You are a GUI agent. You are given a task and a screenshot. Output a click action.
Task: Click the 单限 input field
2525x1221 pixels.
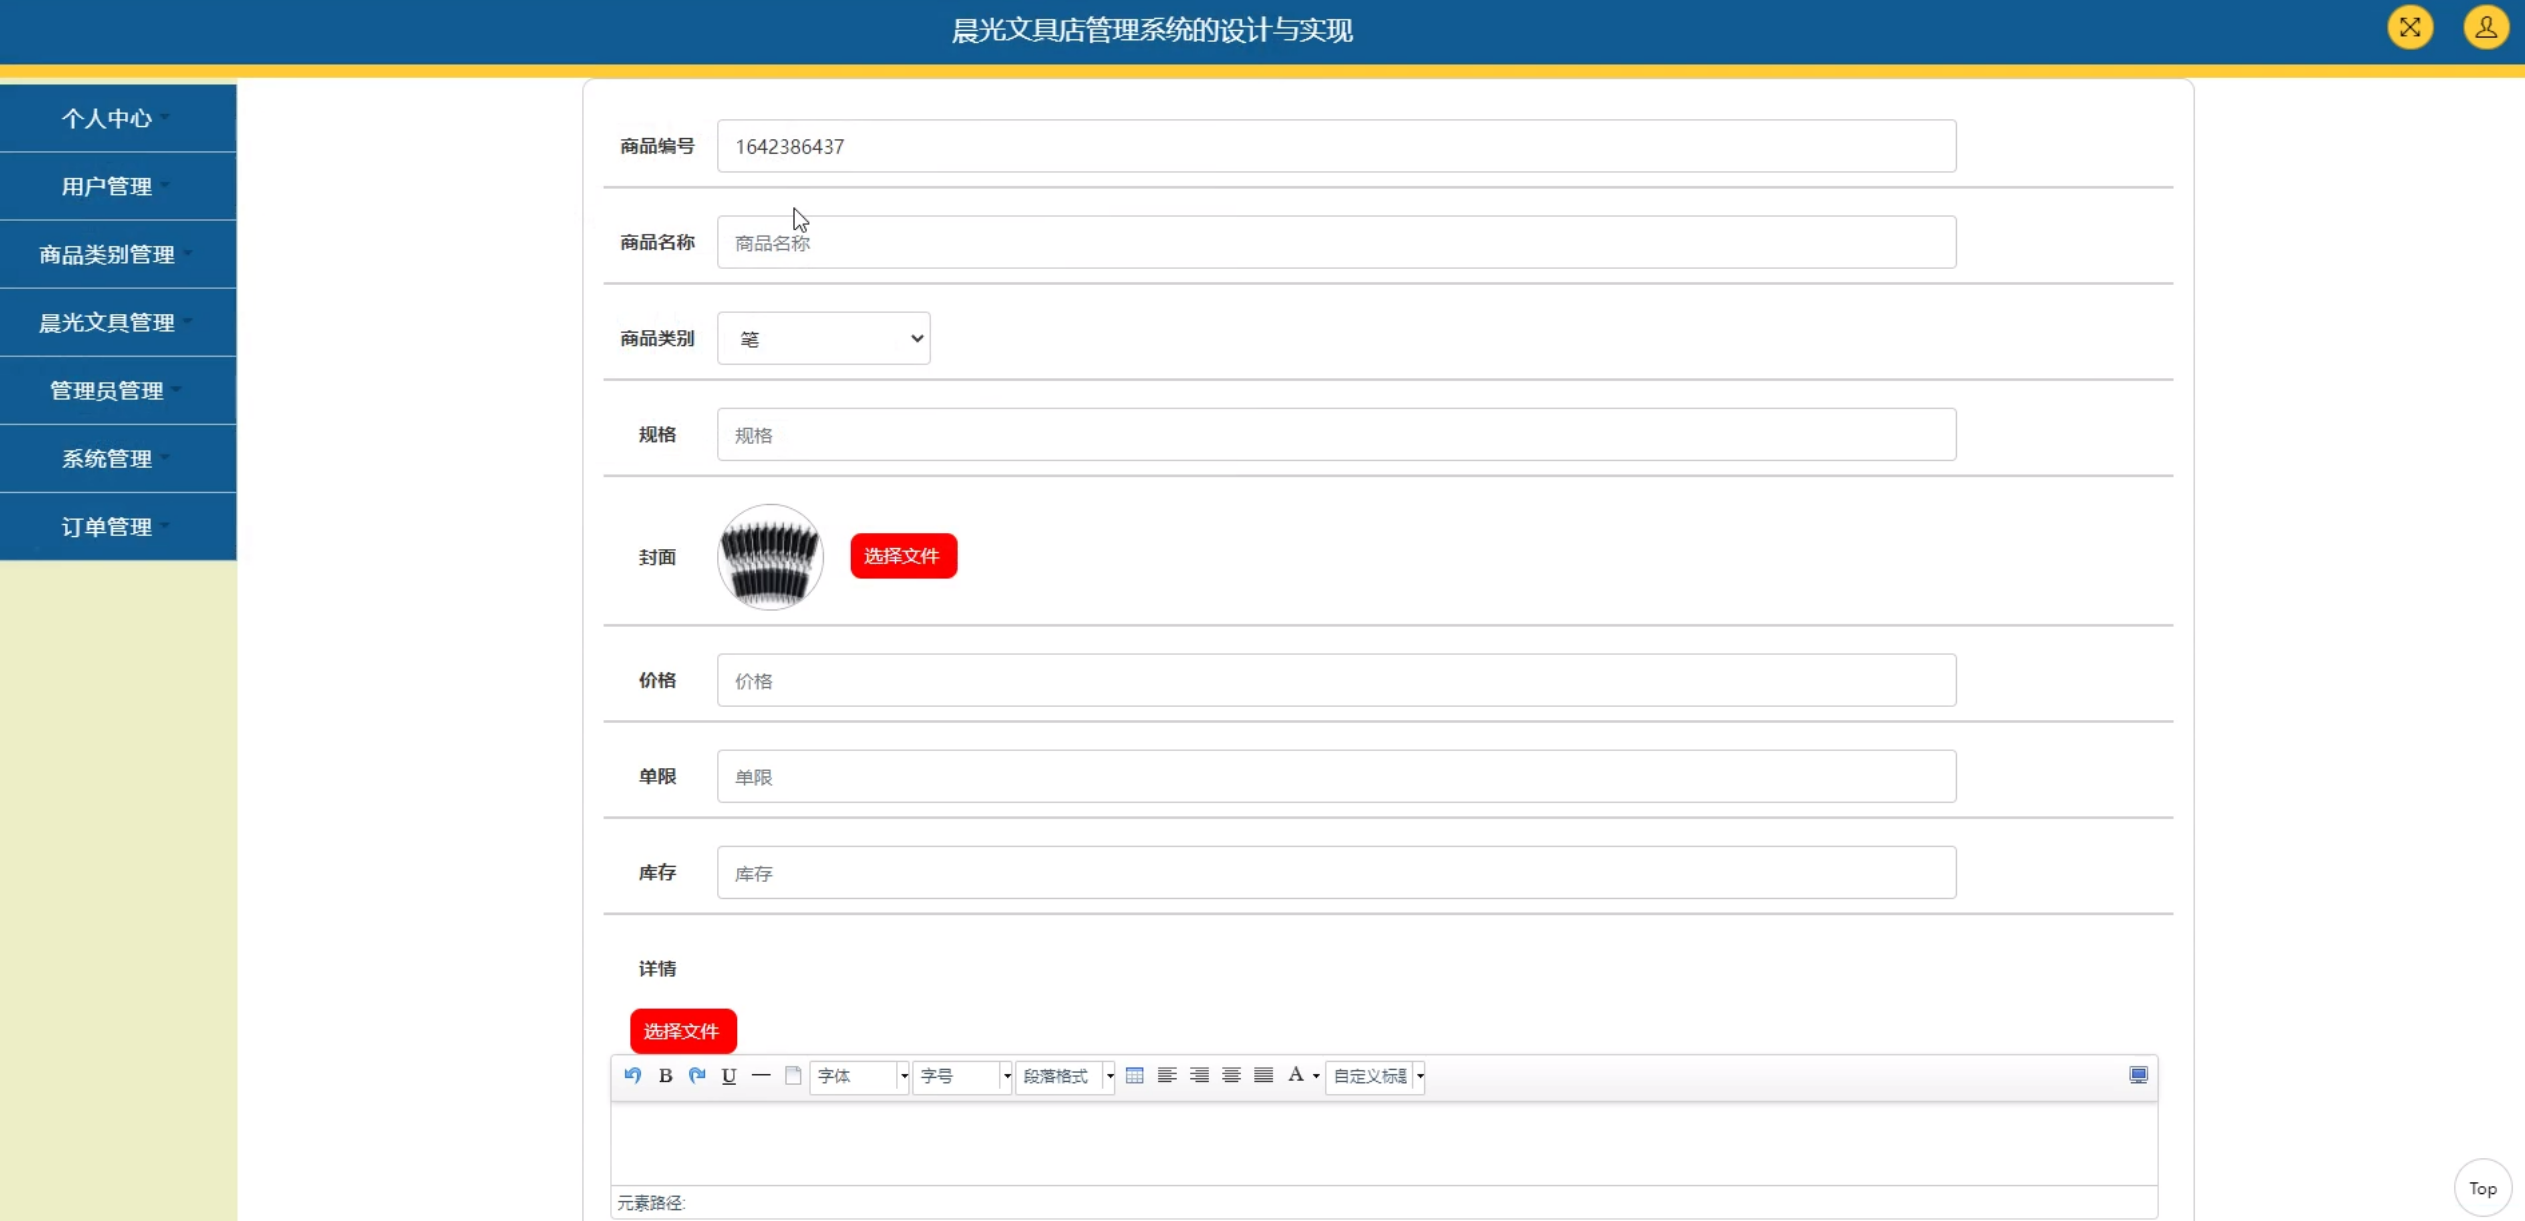(1336, 776)
